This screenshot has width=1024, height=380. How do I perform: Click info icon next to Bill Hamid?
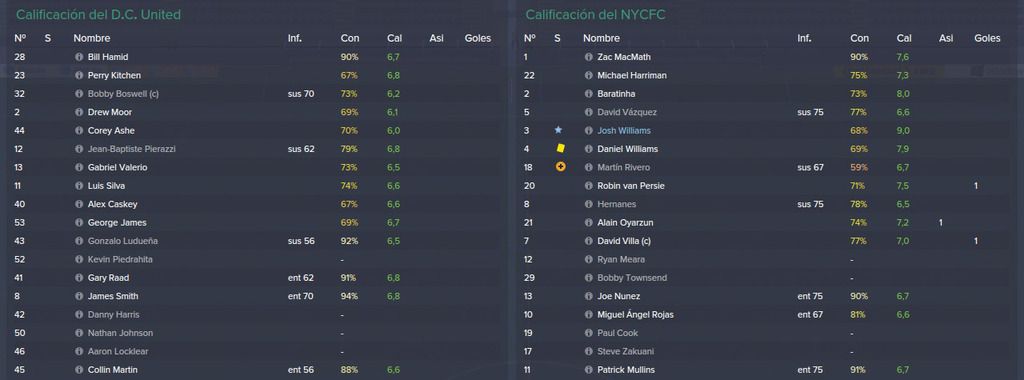pyautogui.click(x=79, y=57)
